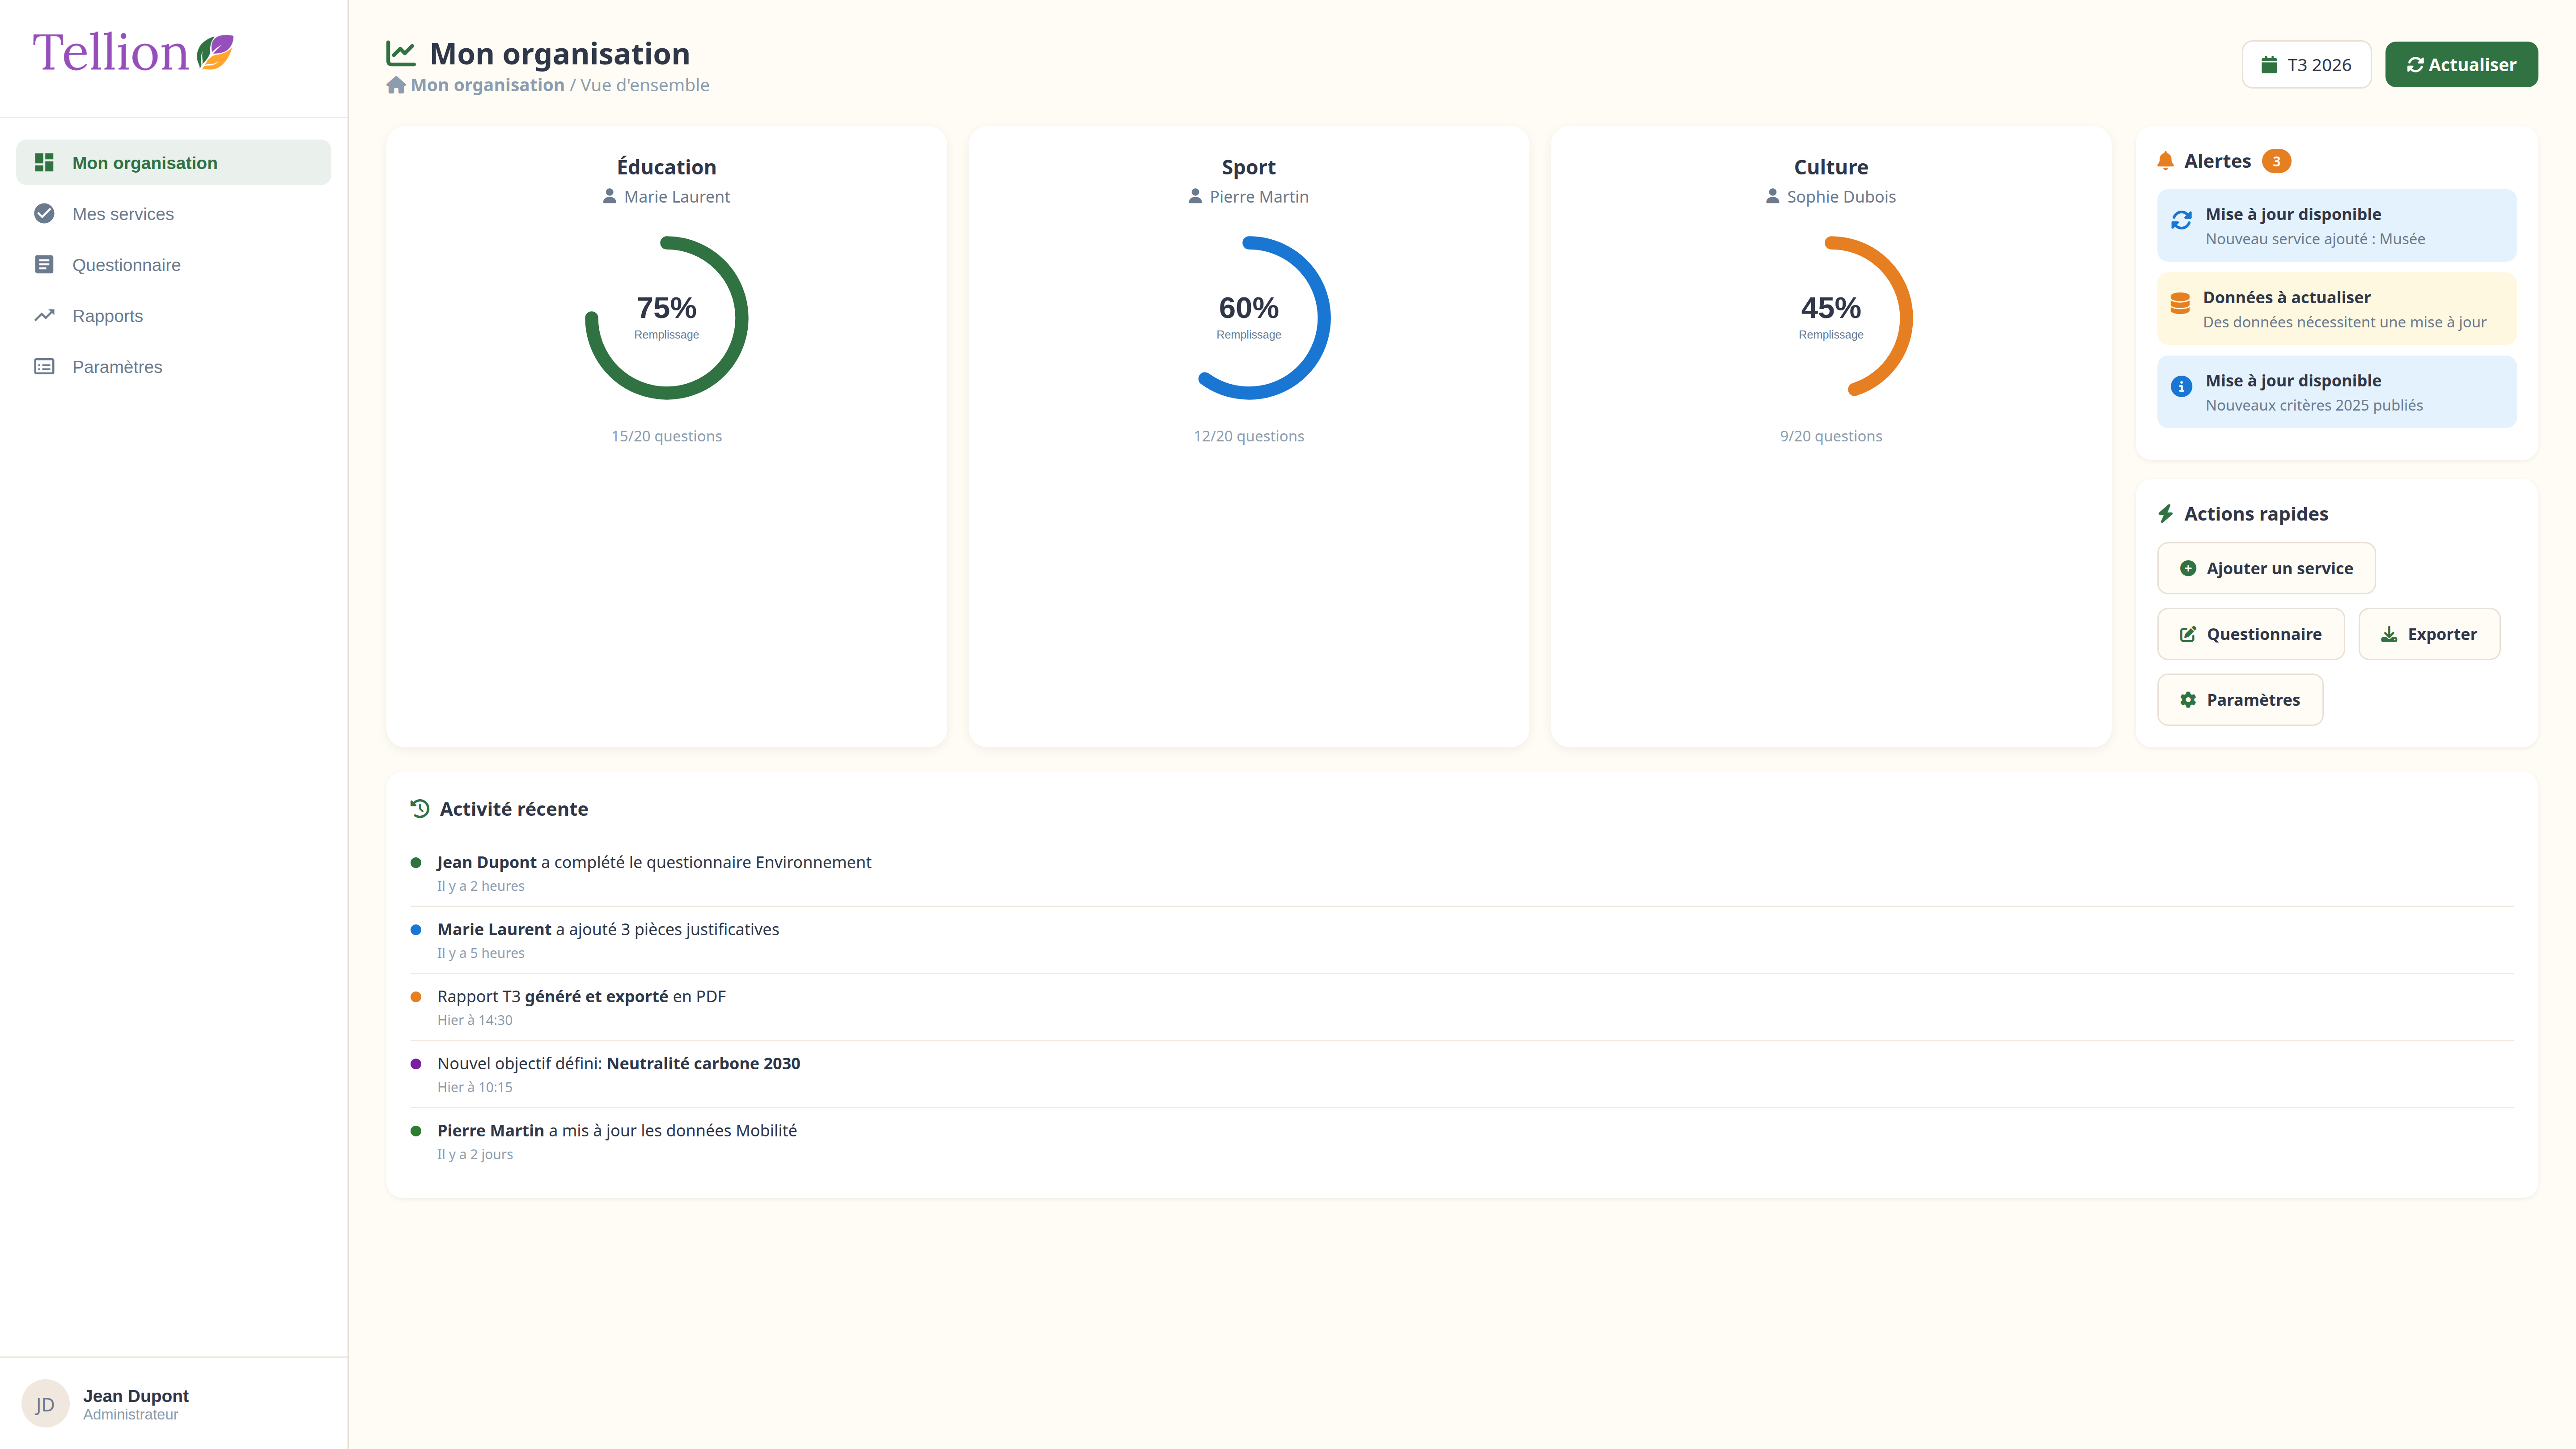The height and width of the screenshot is (1449, 2576).
Task: Click the Neutralité carbone 2030 activity
Action: (x=1462, y=1074)
